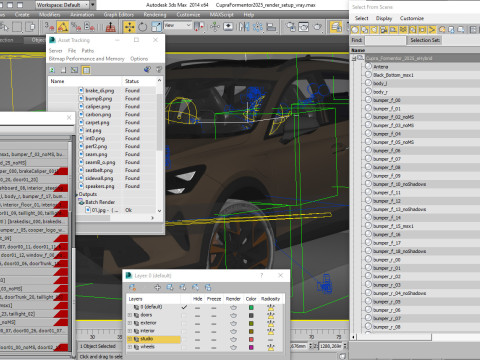Toggle Render teapot for interior layer
Viewport: 480px width, 360px height.
[233, 331]
